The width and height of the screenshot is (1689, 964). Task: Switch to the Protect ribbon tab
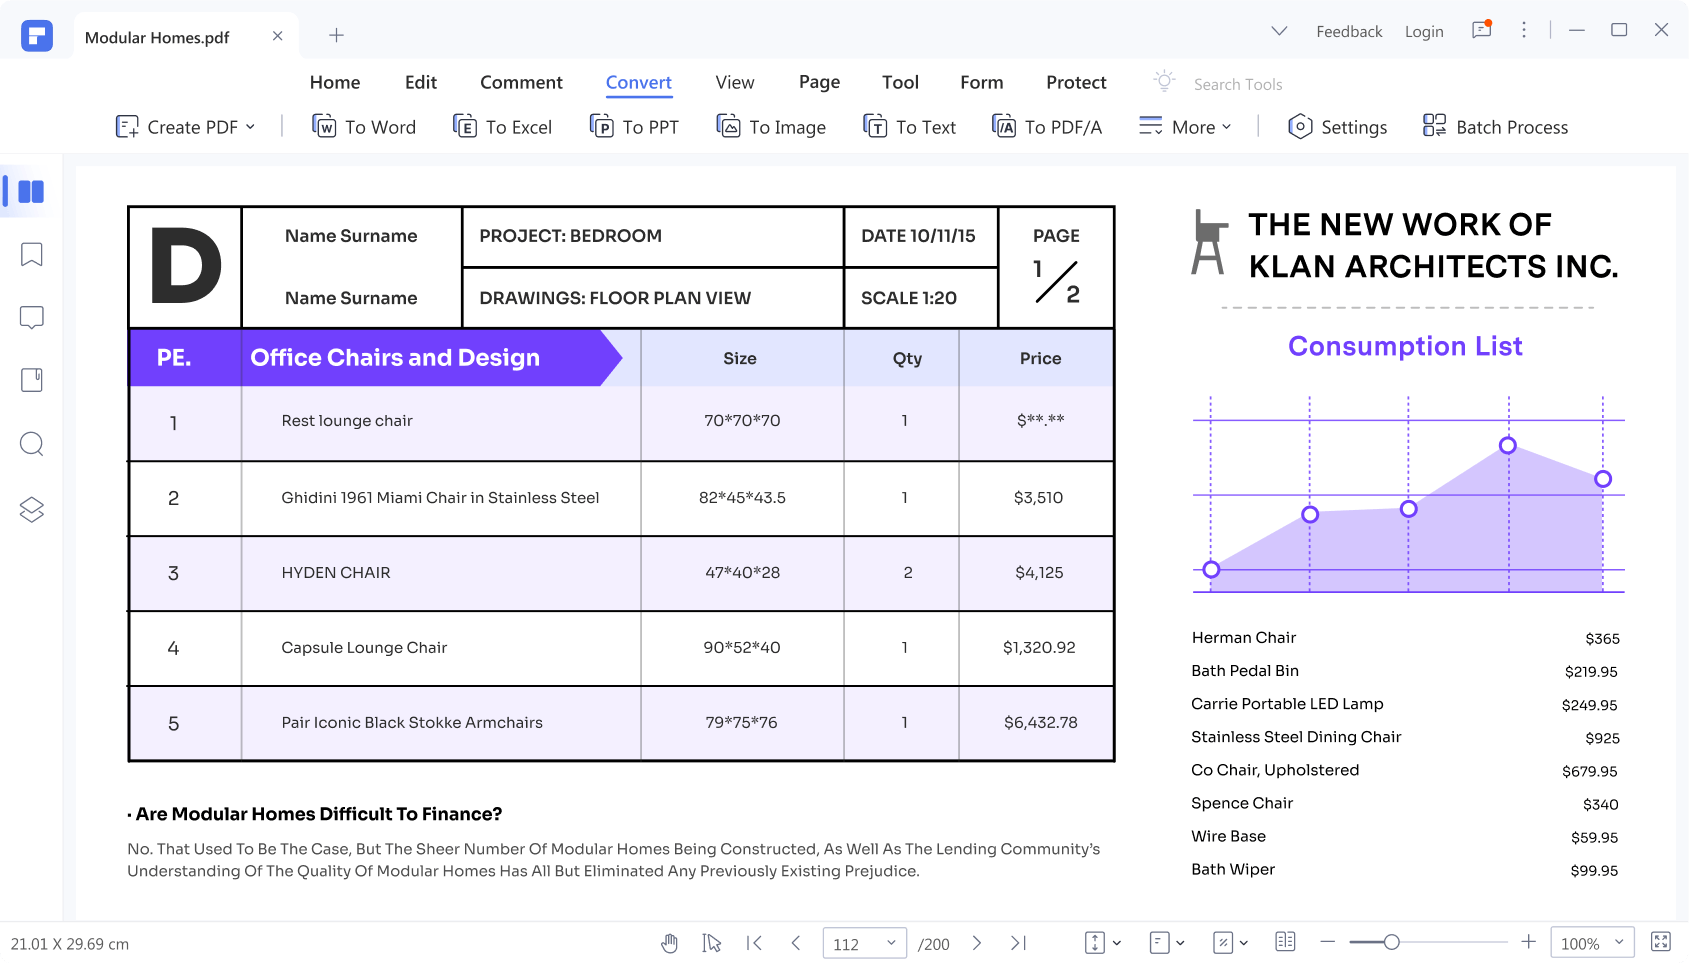pos(1076,82)
